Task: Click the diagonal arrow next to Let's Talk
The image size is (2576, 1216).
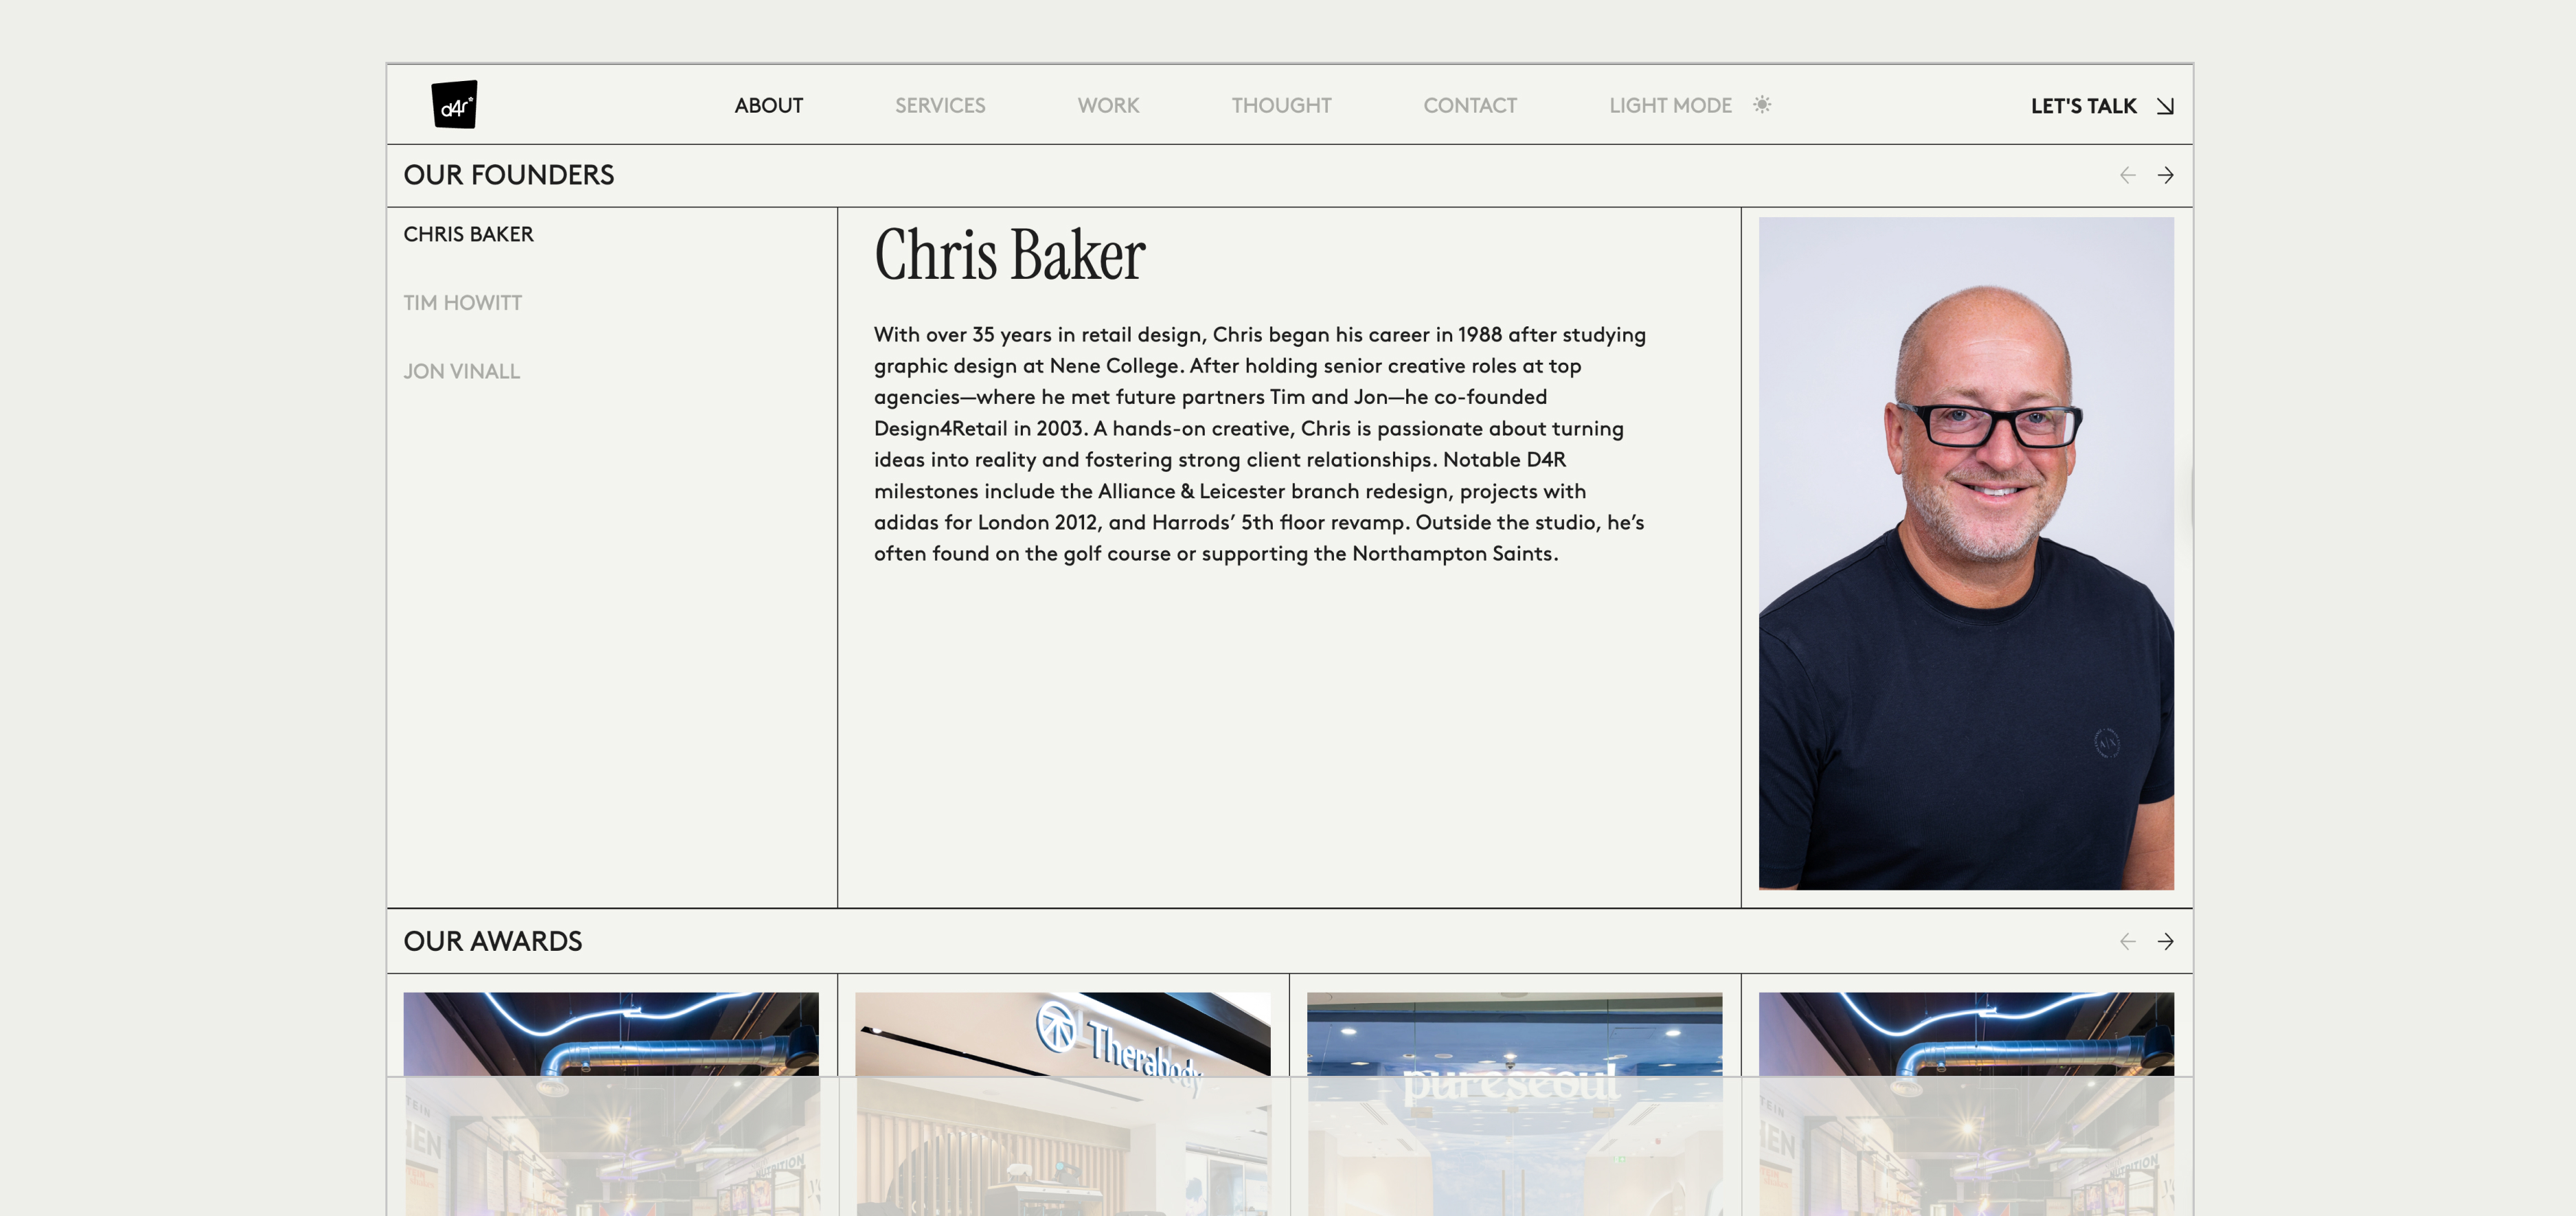Action: pos(2165,106)
